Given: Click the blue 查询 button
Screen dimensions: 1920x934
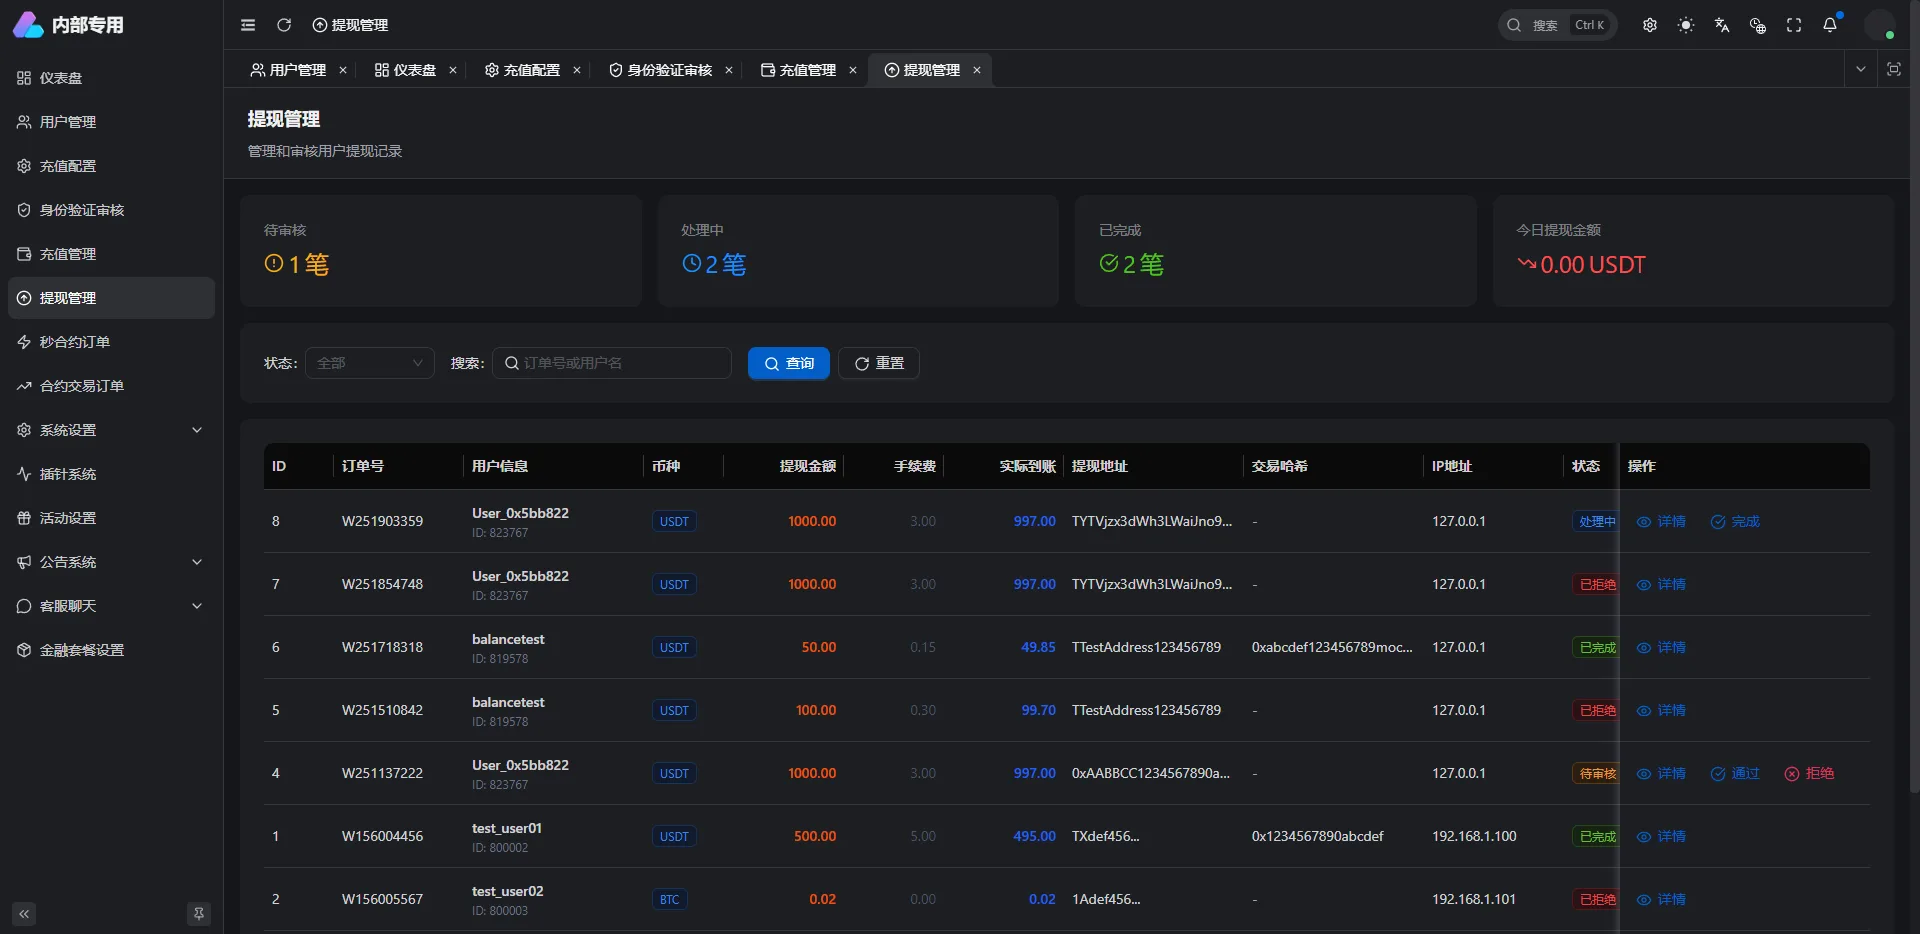Looking at the screenshot, I should [x=788, y=363].
